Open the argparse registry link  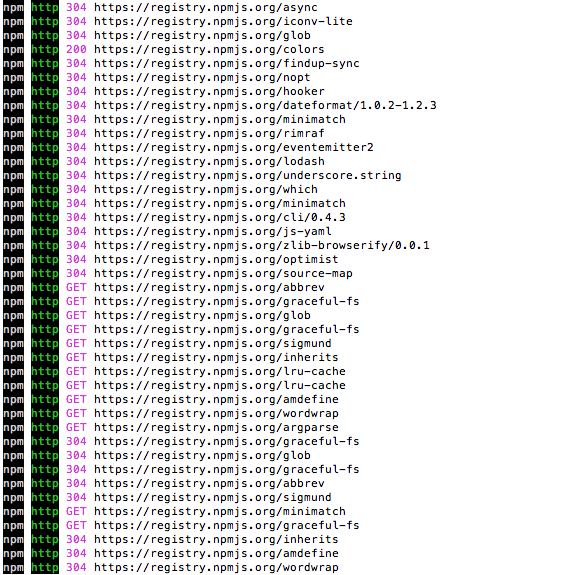point(216,427)
